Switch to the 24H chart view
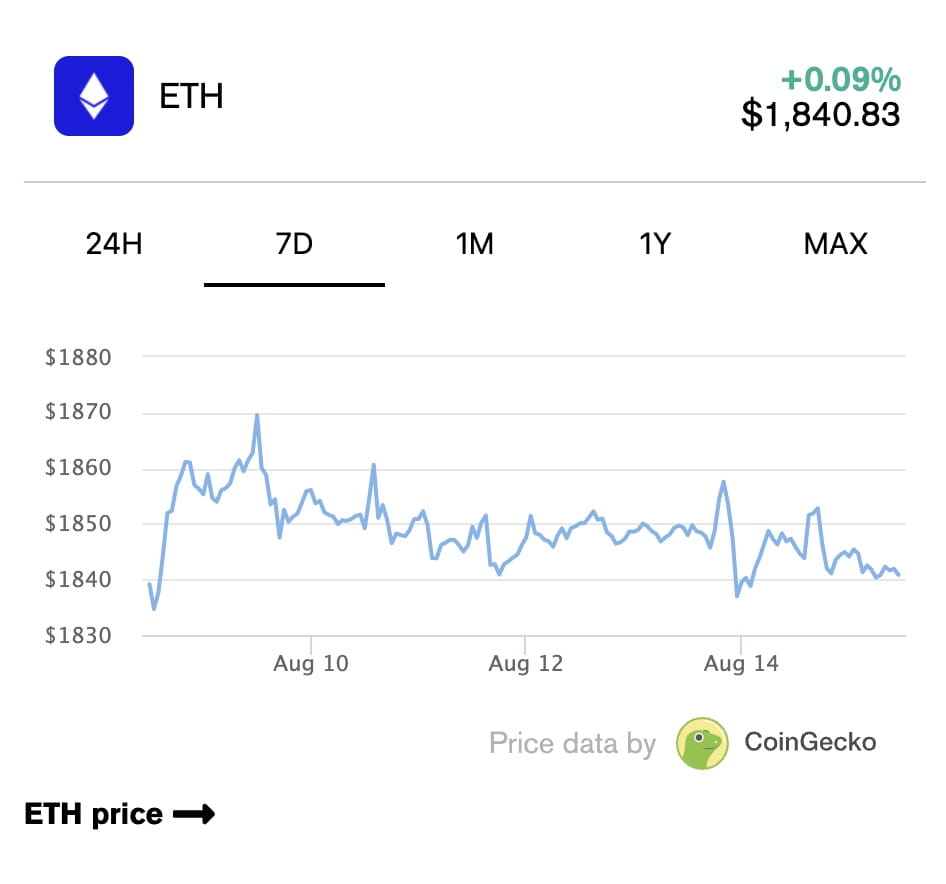The height and width of the screenshot is (884, 946). point(113,243)
